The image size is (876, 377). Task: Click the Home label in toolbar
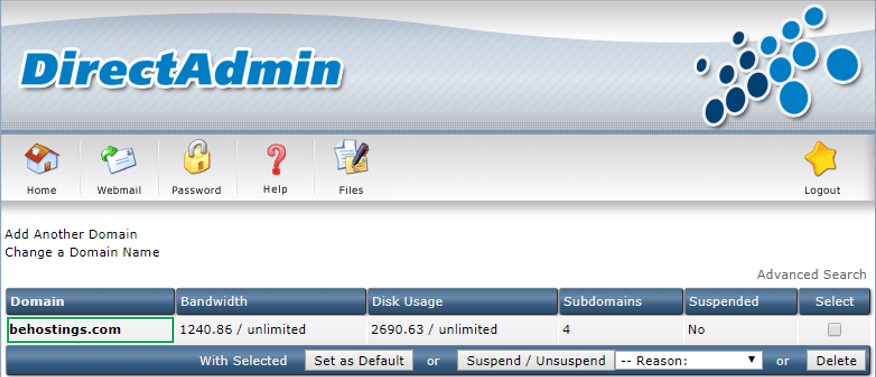42,190
